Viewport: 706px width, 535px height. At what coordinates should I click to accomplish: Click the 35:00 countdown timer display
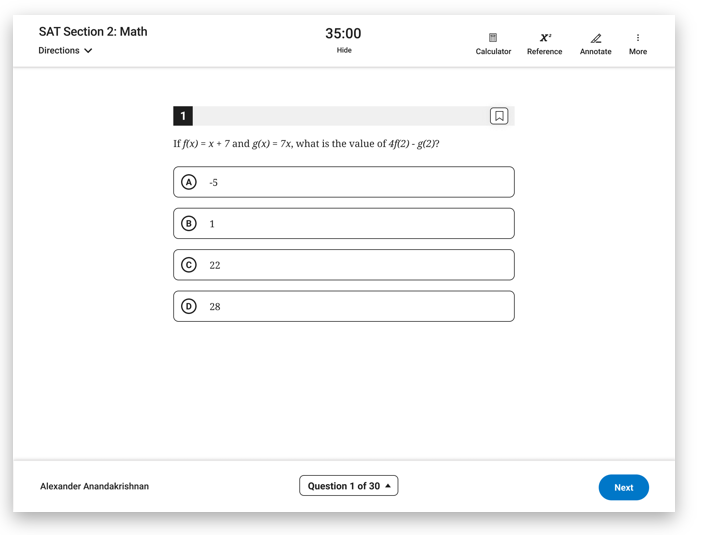tap(343, 33)
